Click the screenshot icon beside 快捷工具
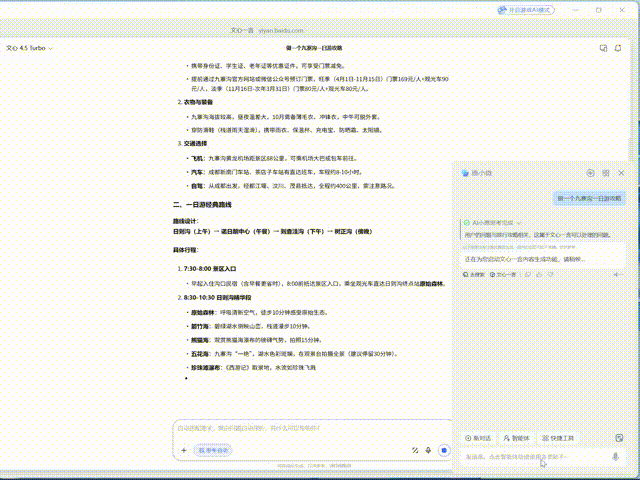 tap(620, 438)
